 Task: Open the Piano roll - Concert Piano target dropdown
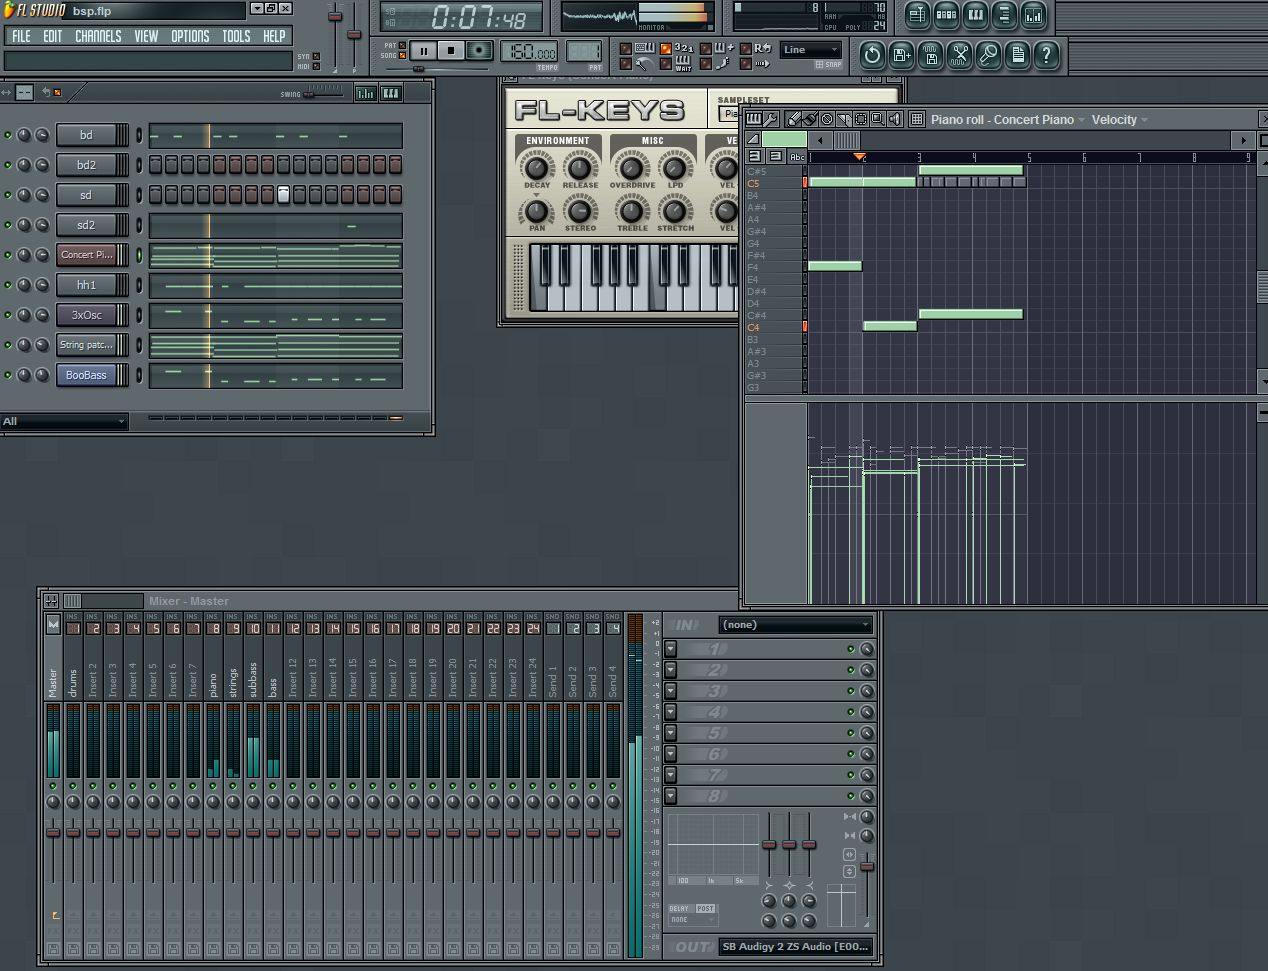coord(1008,119)
